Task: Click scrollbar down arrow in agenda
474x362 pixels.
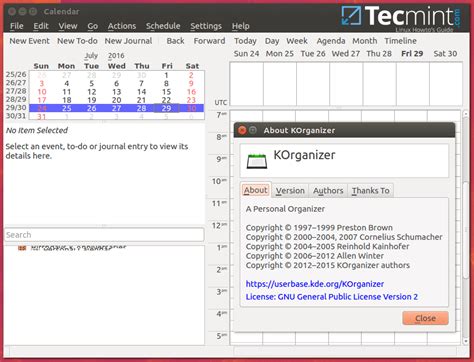Action: [x=466, y=341]
